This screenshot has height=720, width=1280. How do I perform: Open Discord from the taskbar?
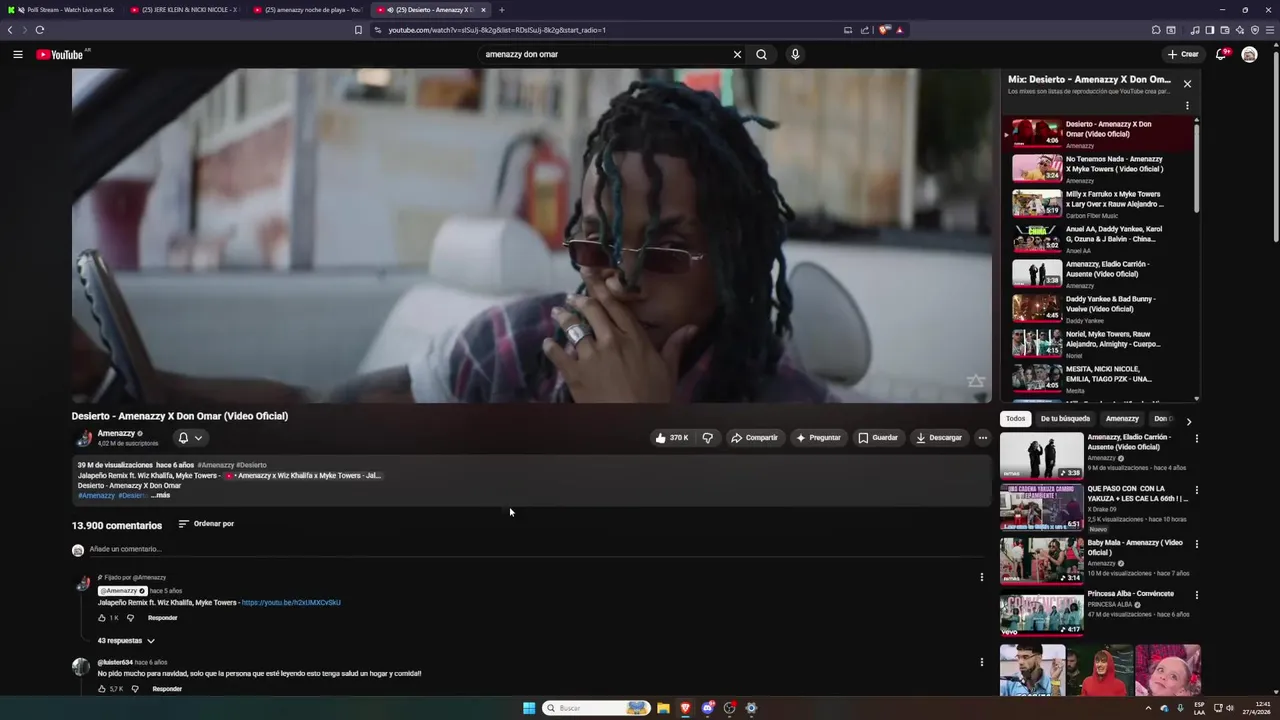point(707,708)
